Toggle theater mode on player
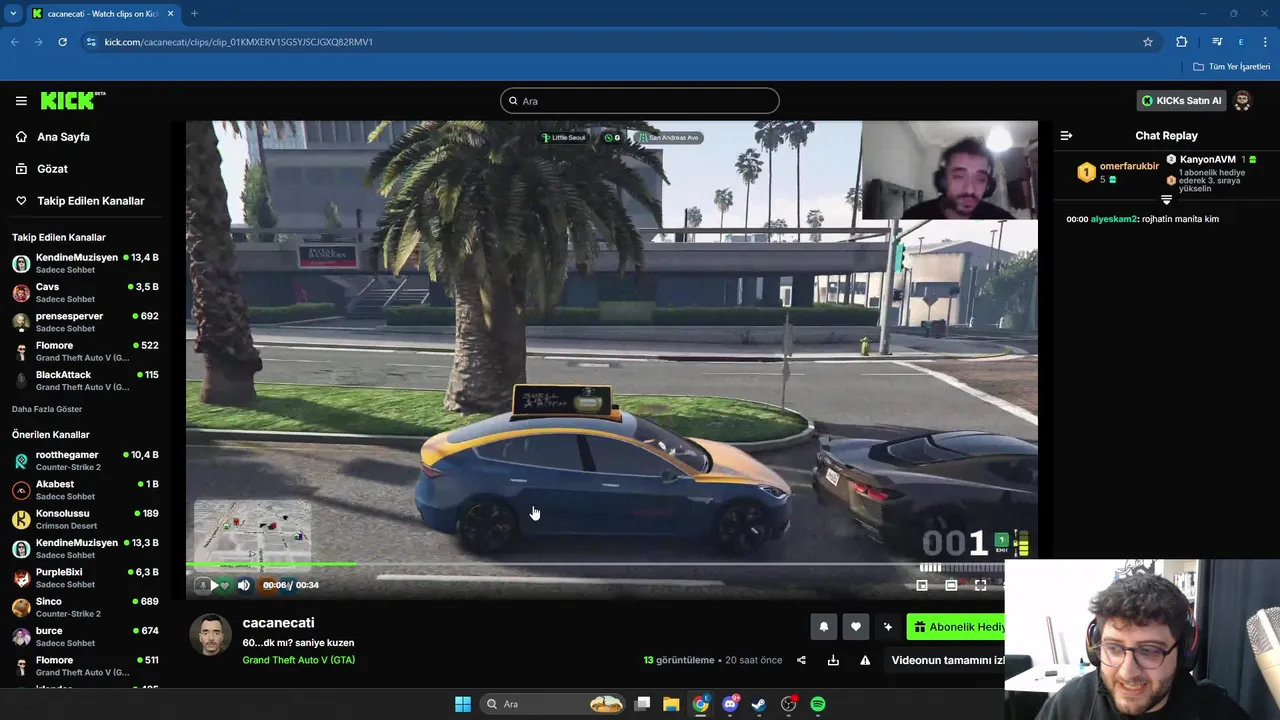 click(x=951, y=585)
